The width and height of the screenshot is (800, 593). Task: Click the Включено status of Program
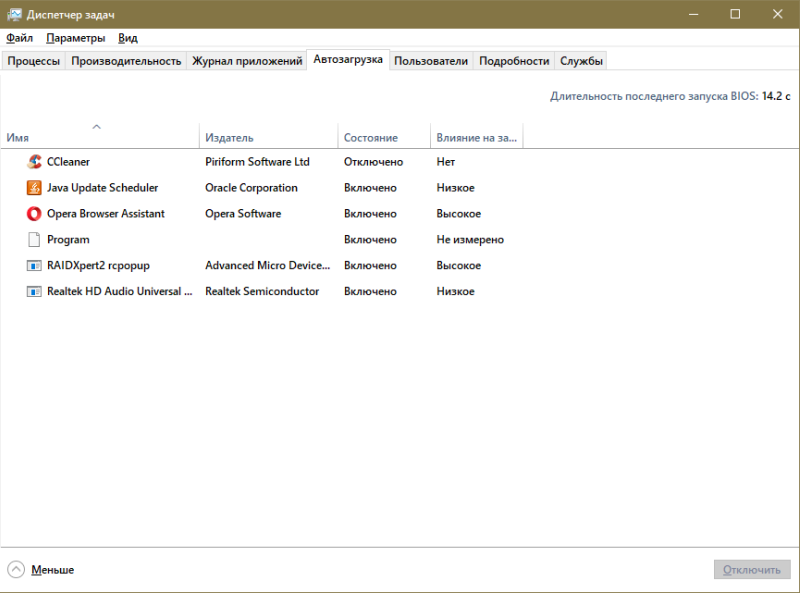click(370, 240)
